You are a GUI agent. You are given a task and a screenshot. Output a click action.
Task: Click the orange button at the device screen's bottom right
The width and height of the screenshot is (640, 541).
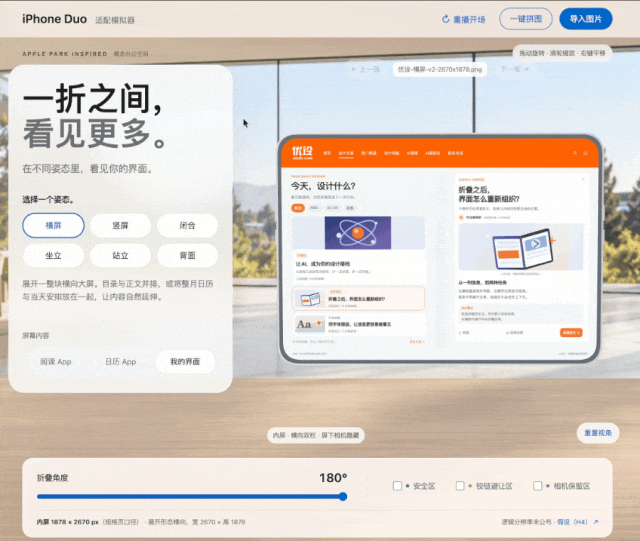click(x=571, y=333)
